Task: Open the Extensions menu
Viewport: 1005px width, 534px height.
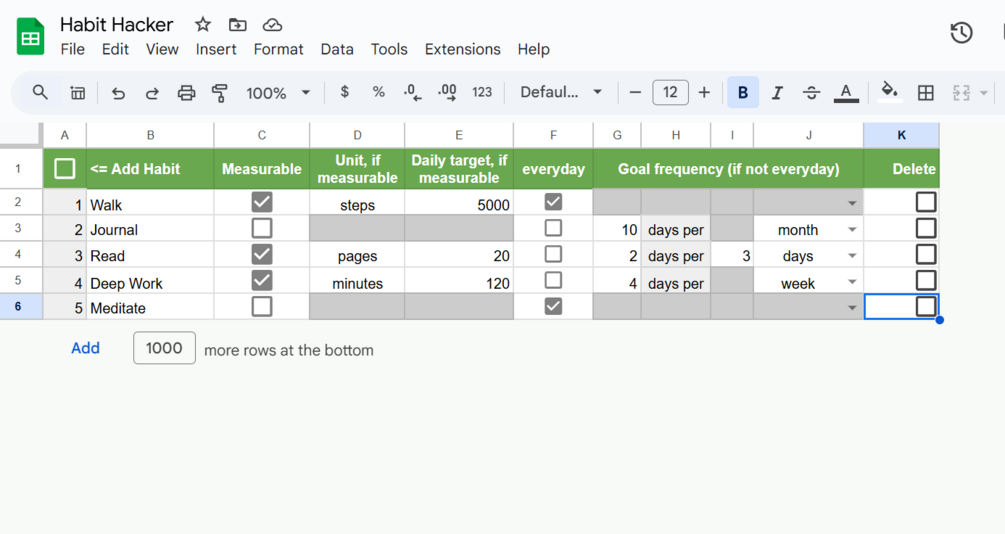Action: coord(462,49)
